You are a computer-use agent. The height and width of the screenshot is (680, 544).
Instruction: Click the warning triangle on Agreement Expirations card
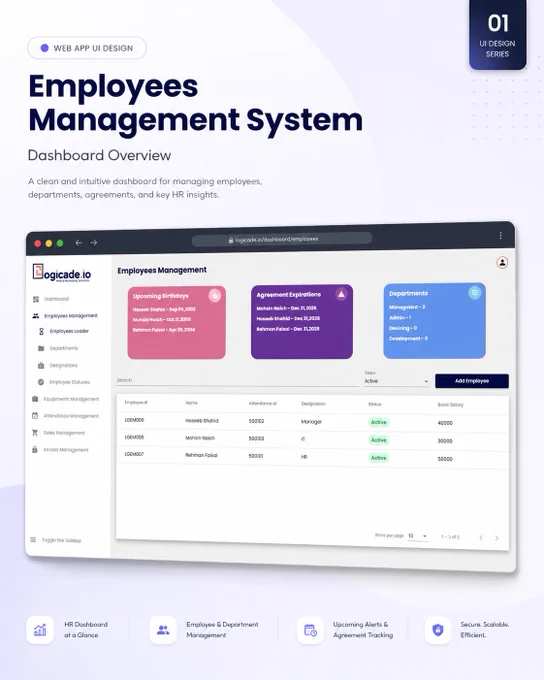click(x=341, y=294)
